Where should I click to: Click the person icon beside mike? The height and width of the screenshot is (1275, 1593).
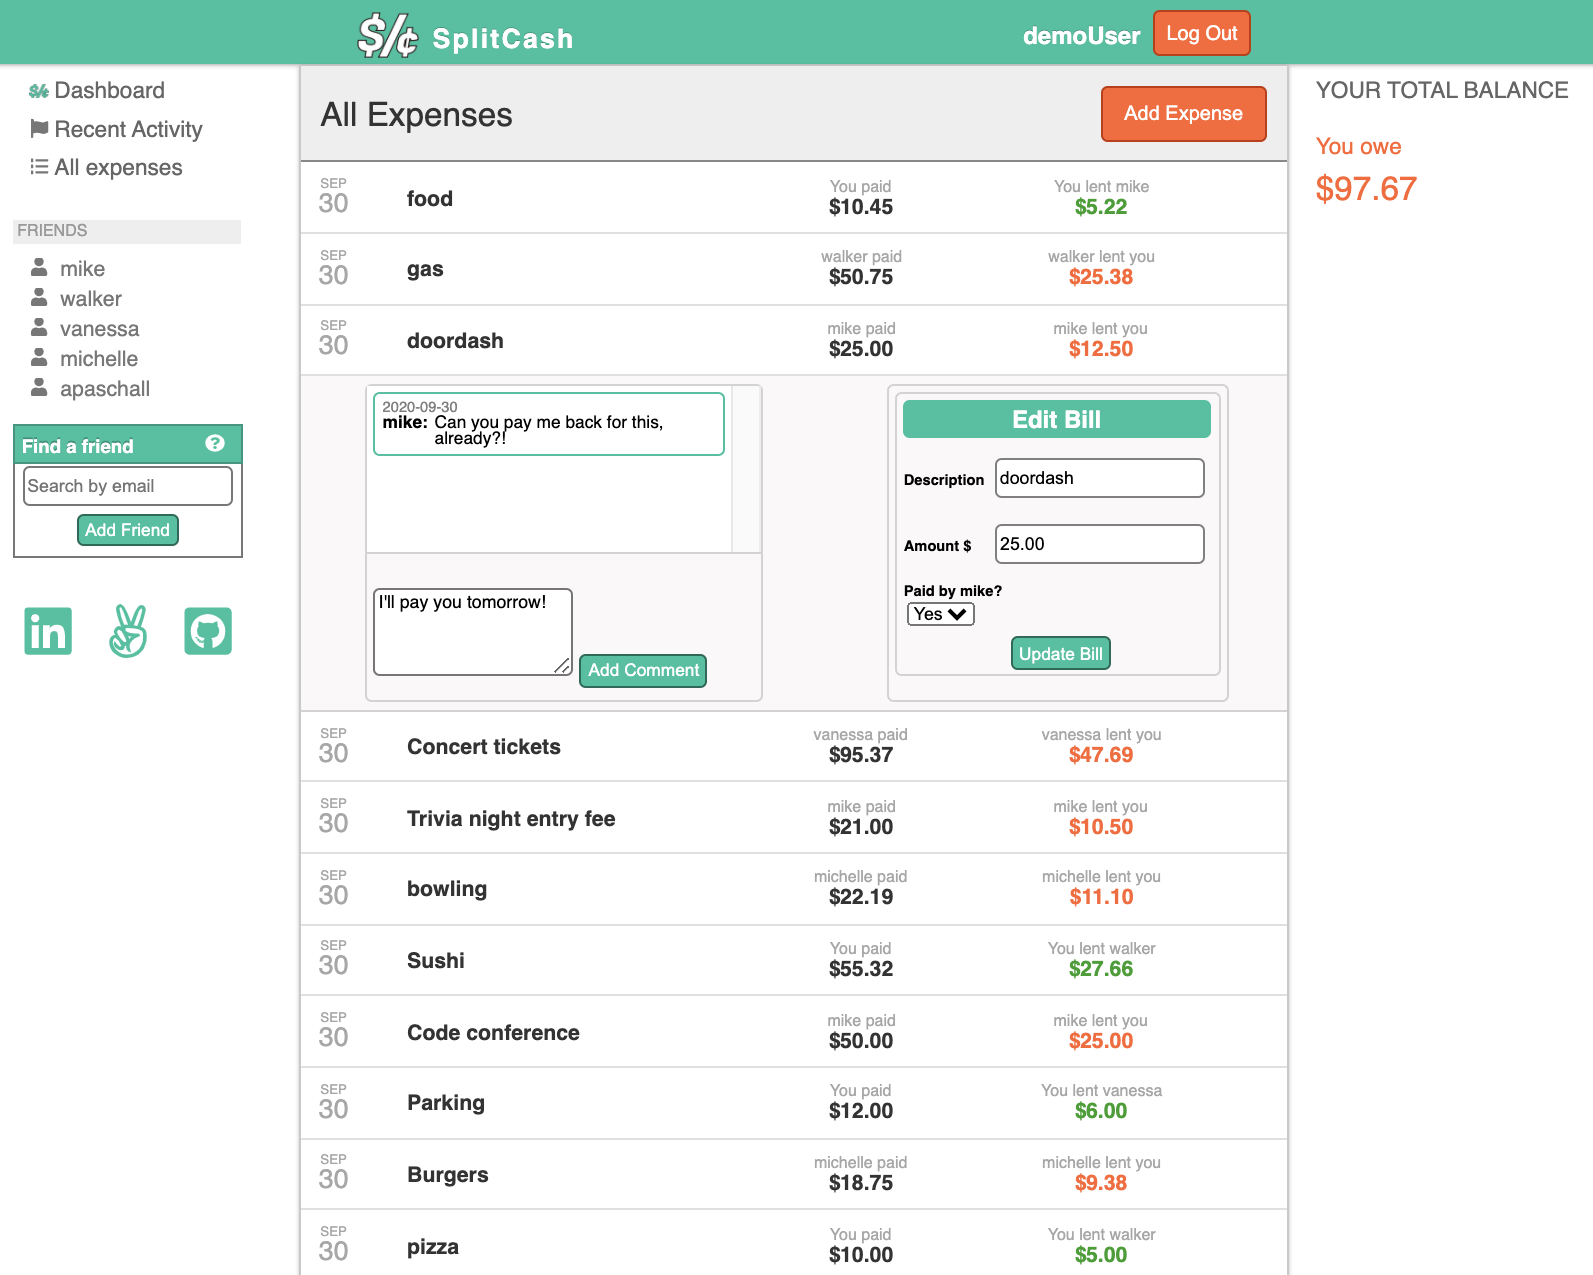39,267
